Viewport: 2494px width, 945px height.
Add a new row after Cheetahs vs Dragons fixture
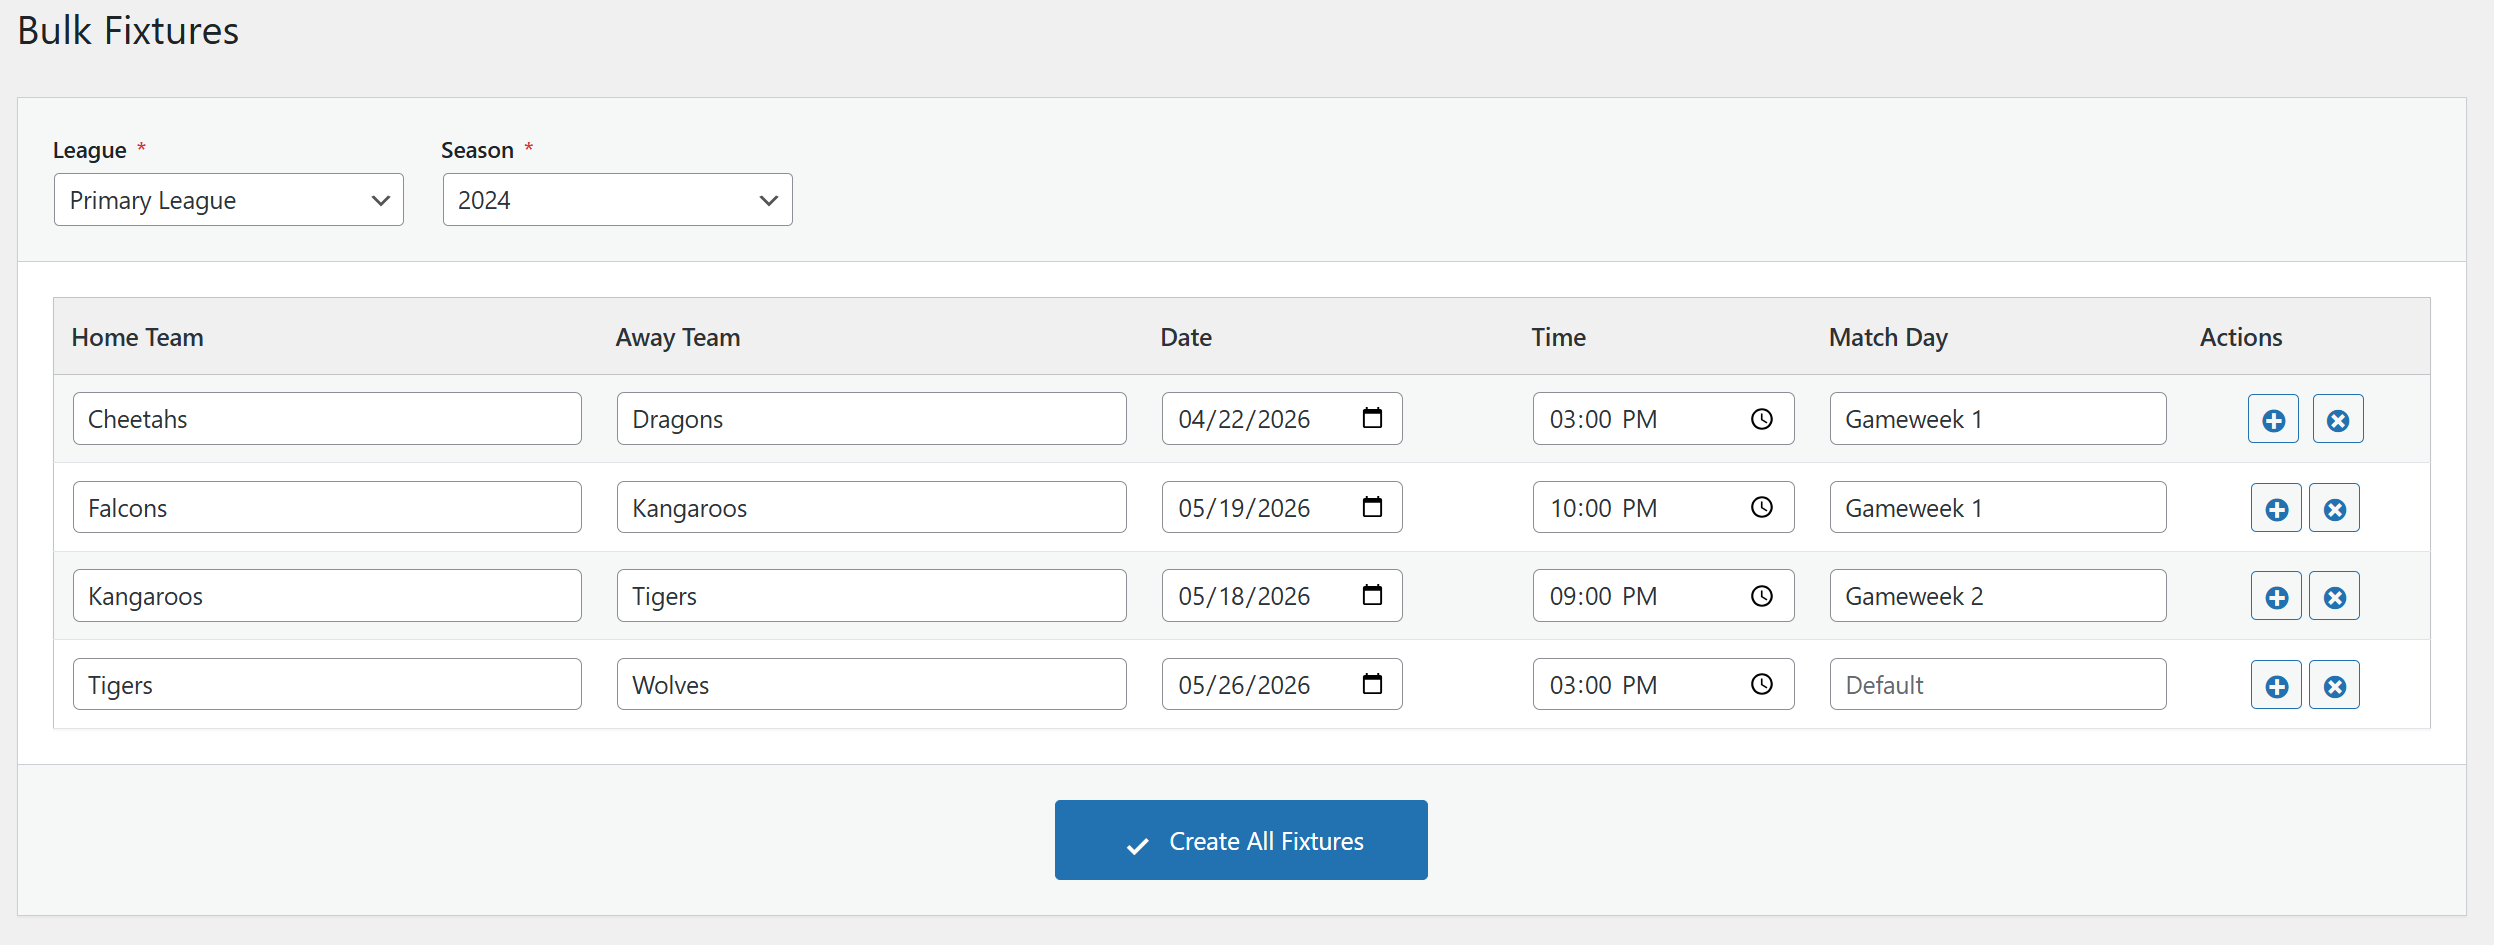pos(2273,419)
